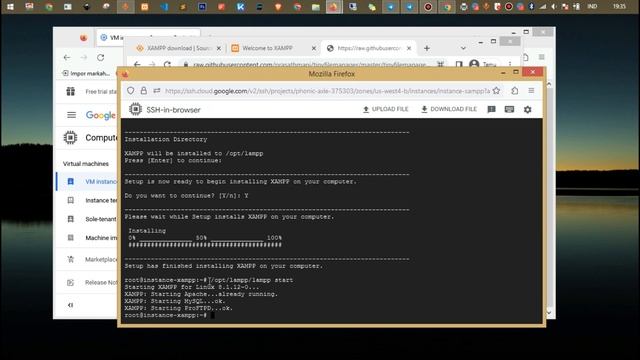Click the Google Cloud logo
Screen dimensions: 640x360
[101, 116]
